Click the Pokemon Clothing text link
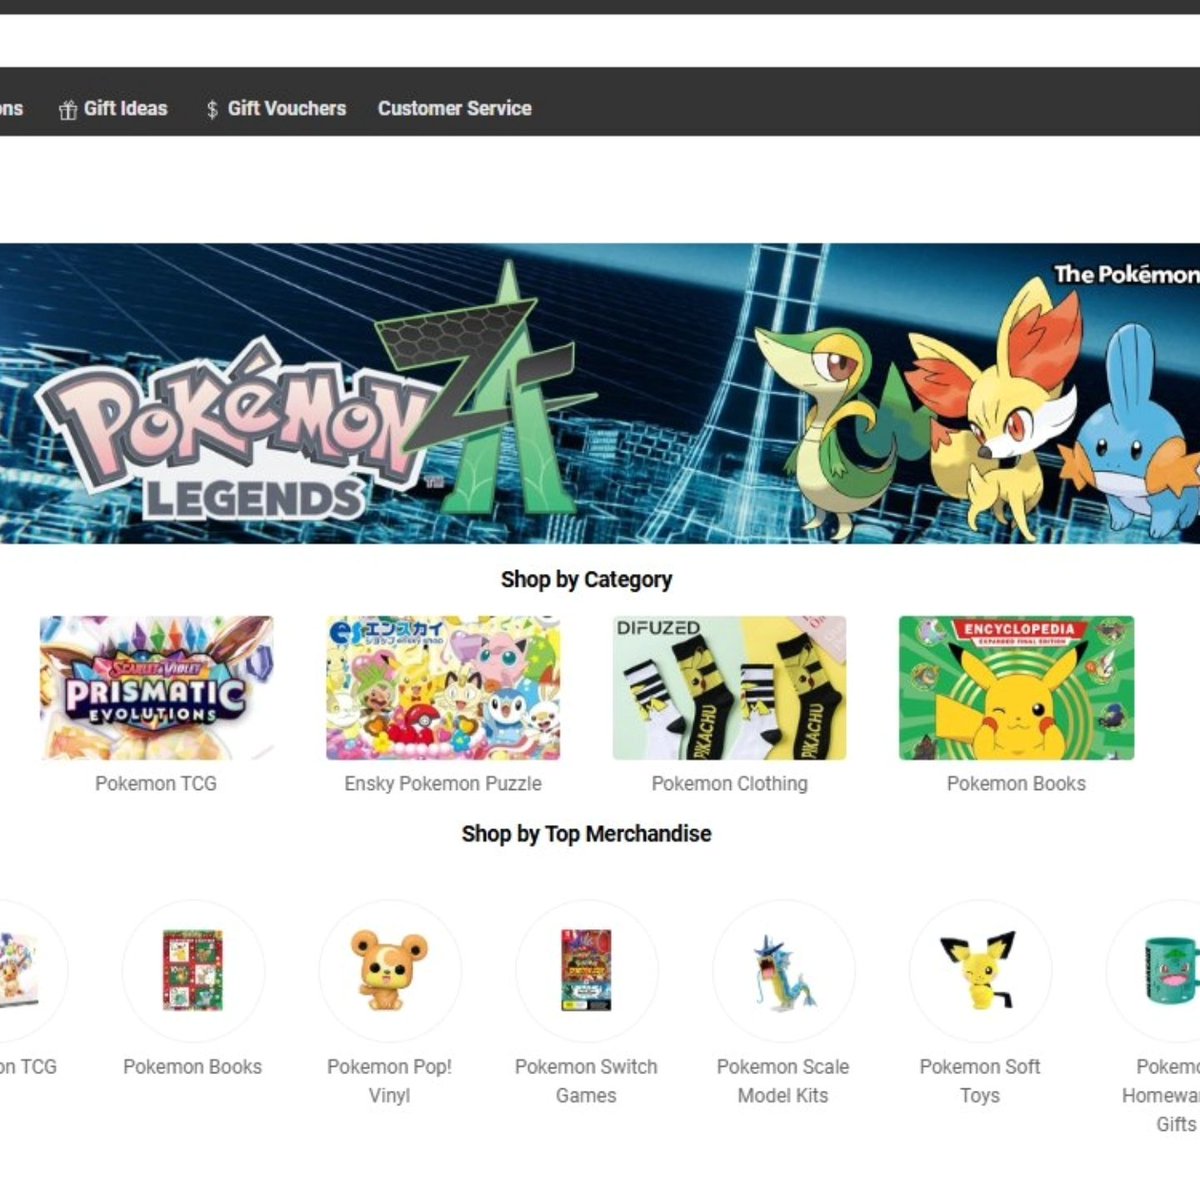The width and height of the screenshot is (1200, 1200). coord(729,783)
